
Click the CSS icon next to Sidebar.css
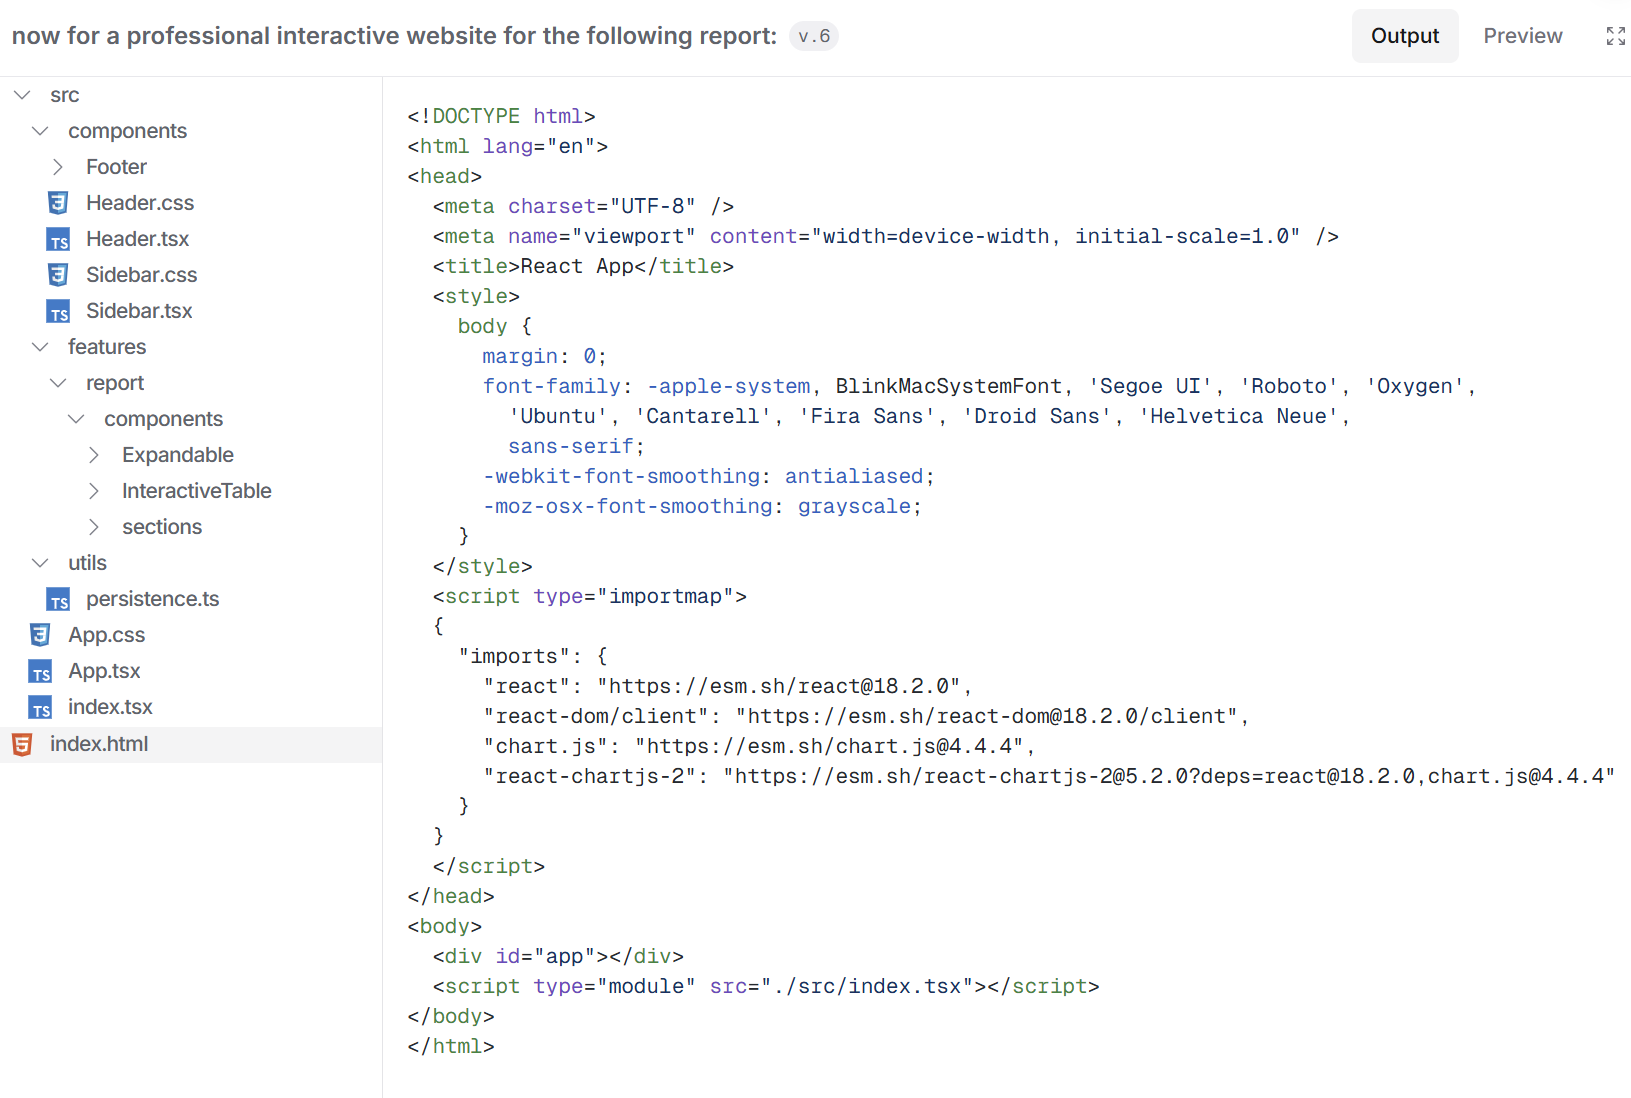point(58,275)
